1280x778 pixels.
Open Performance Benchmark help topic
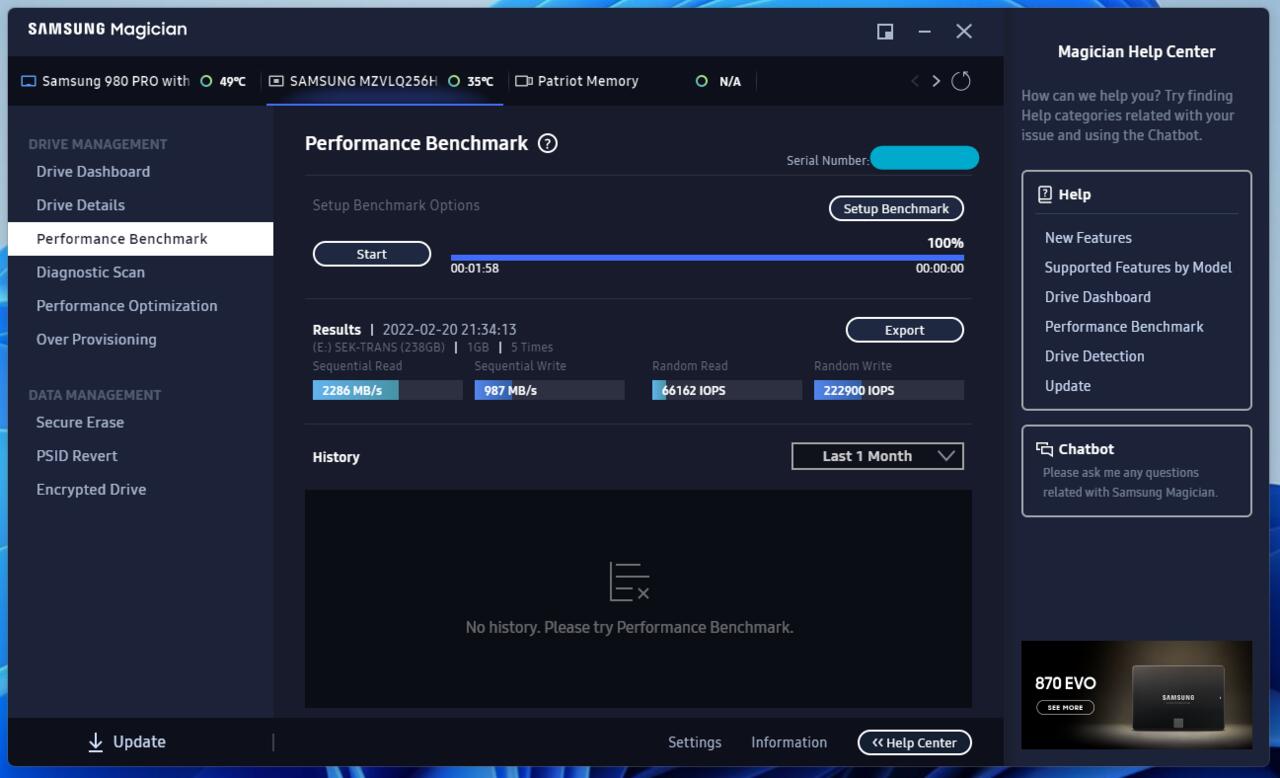[x=1124, y=326]
